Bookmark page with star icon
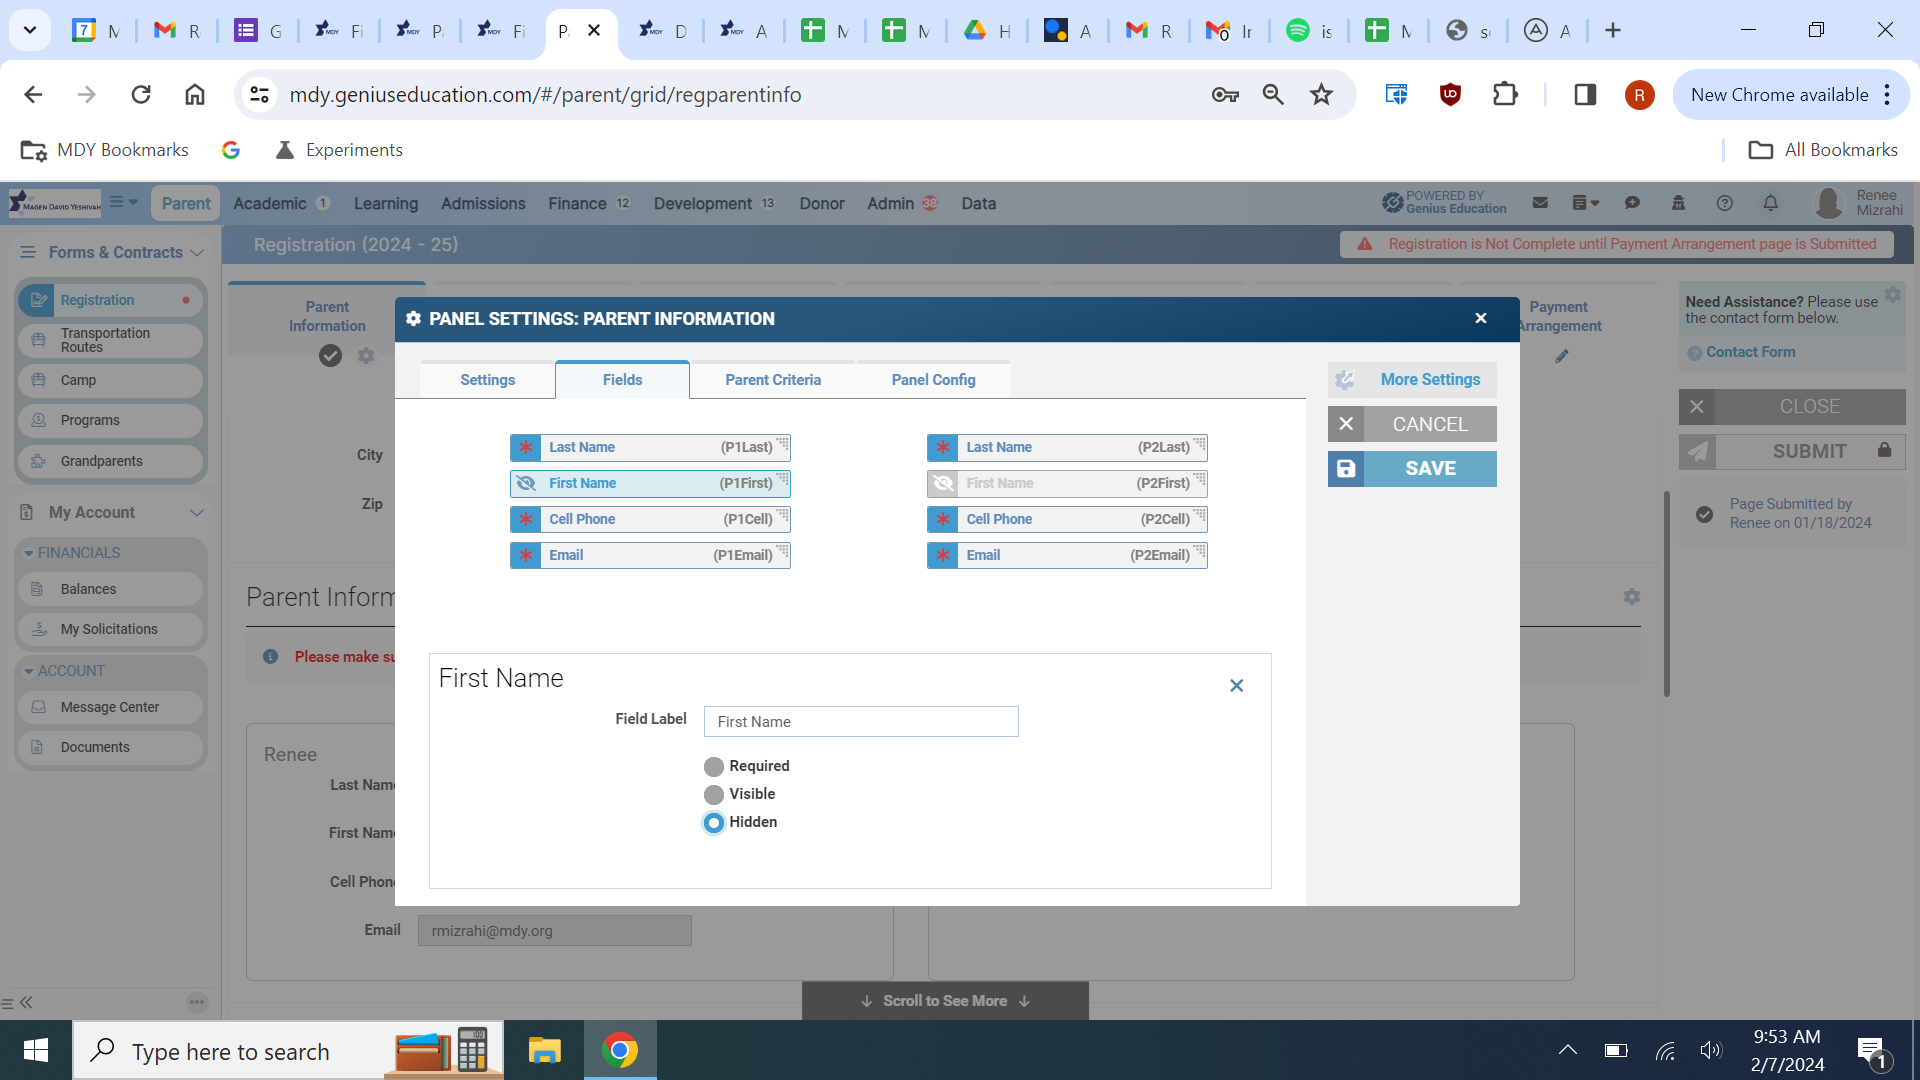Screen dimensions: 1920x1080 [1321, 95]
